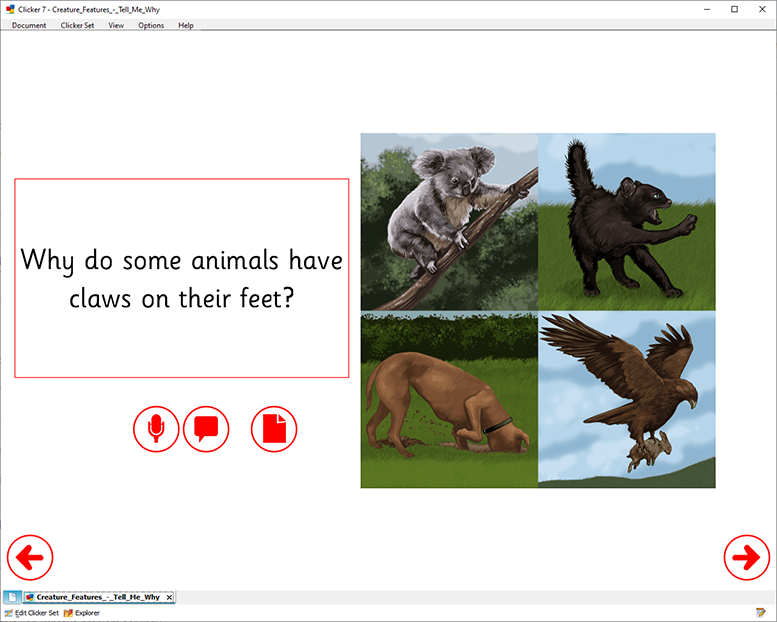Click the claws question text box

[181, 278]
